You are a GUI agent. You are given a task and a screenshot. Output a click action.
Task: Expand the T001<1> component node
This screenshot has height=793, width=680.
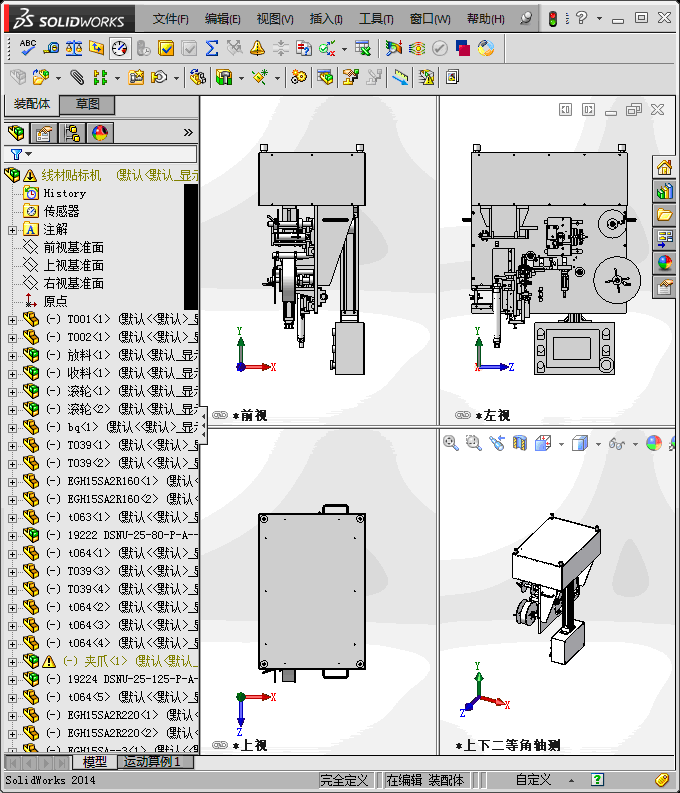point(13,320)
